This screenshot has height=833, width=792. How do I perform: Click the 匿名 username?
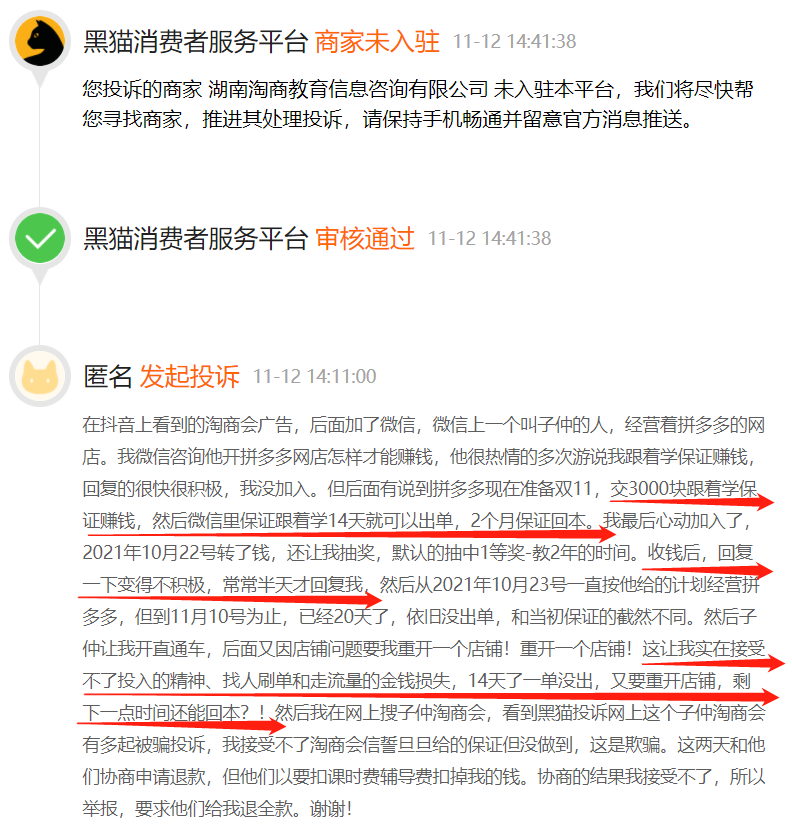tap(108, 376)
